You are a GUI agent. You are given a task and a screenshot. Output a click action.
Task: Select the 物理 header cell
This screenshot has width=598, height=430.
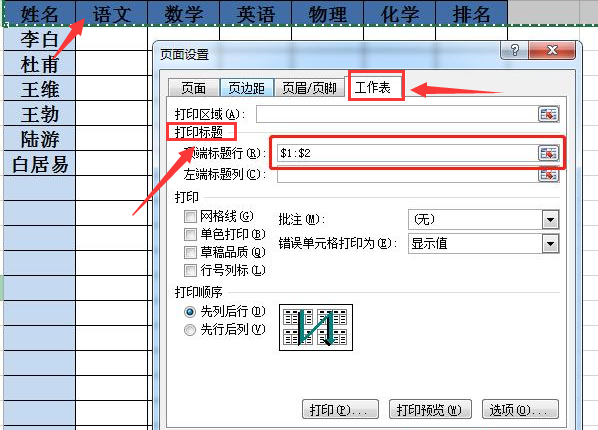328,13
